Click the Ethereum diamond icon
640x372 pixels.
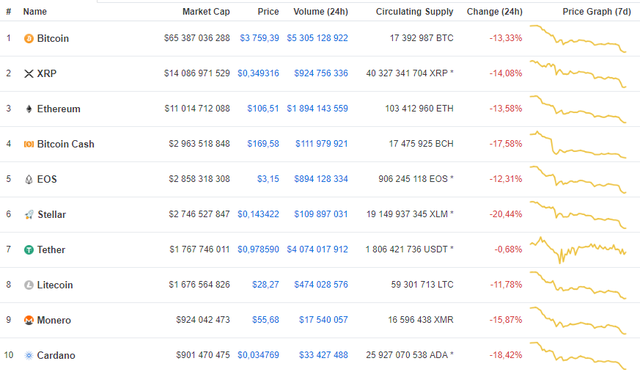pyautogui.click(x=29, y=109)
